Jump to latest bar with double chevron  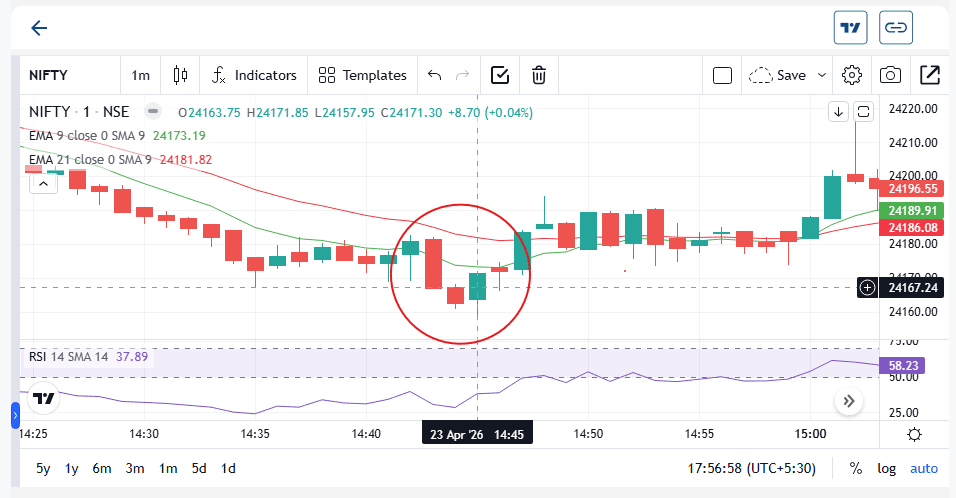click(849, 401)
